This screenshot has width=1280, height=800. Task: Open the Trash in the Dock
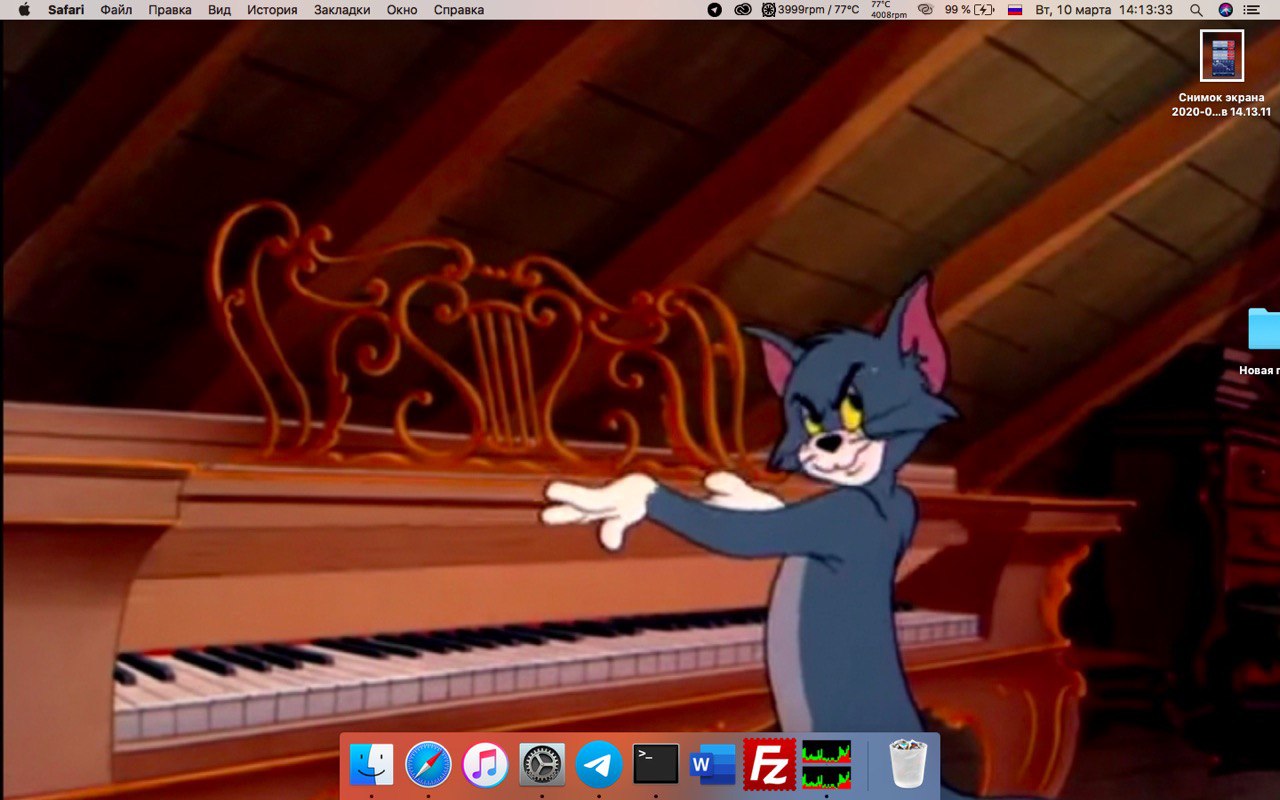908,765
